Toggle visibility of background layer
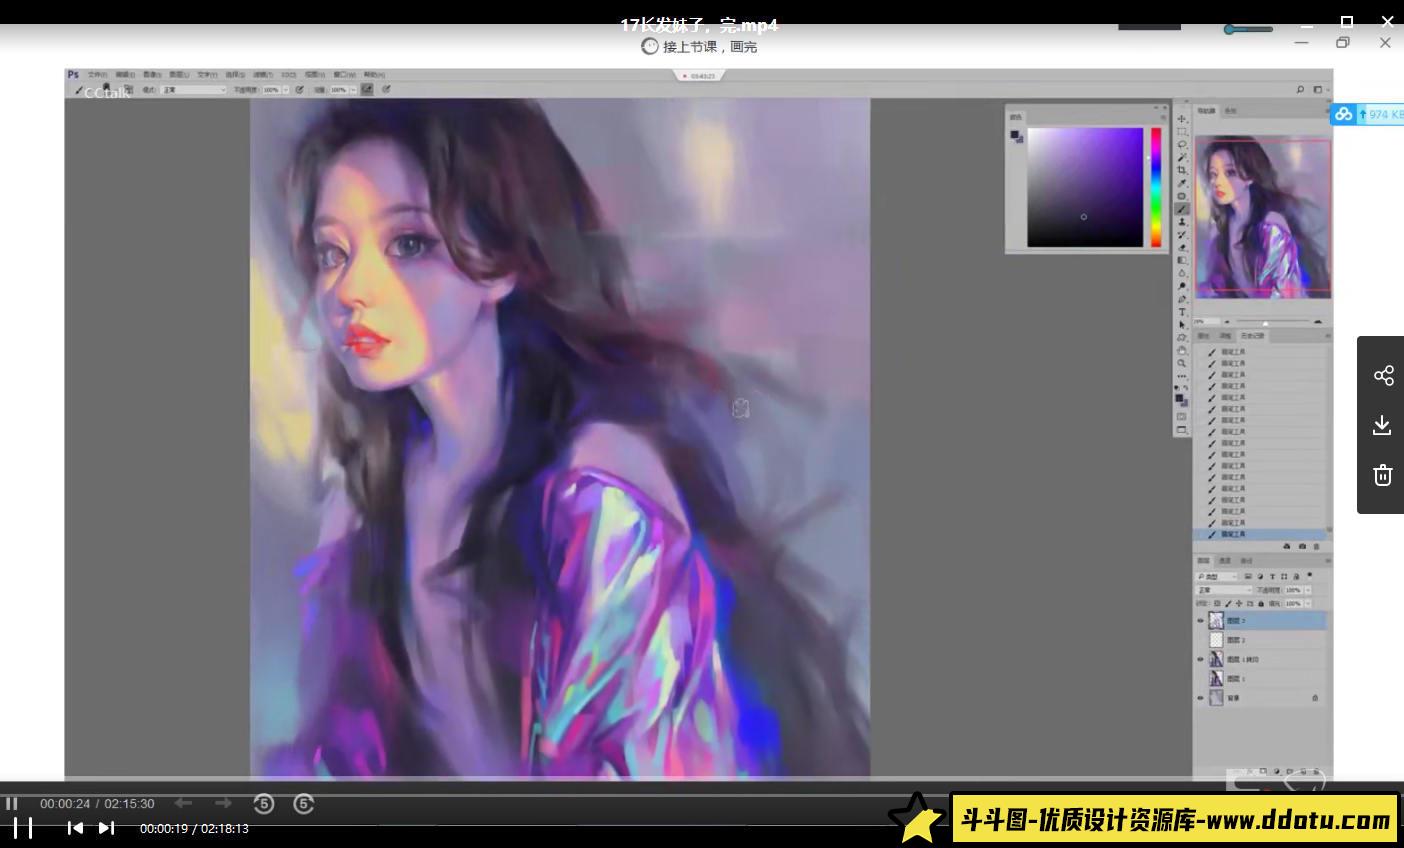 click(1200, 698)
